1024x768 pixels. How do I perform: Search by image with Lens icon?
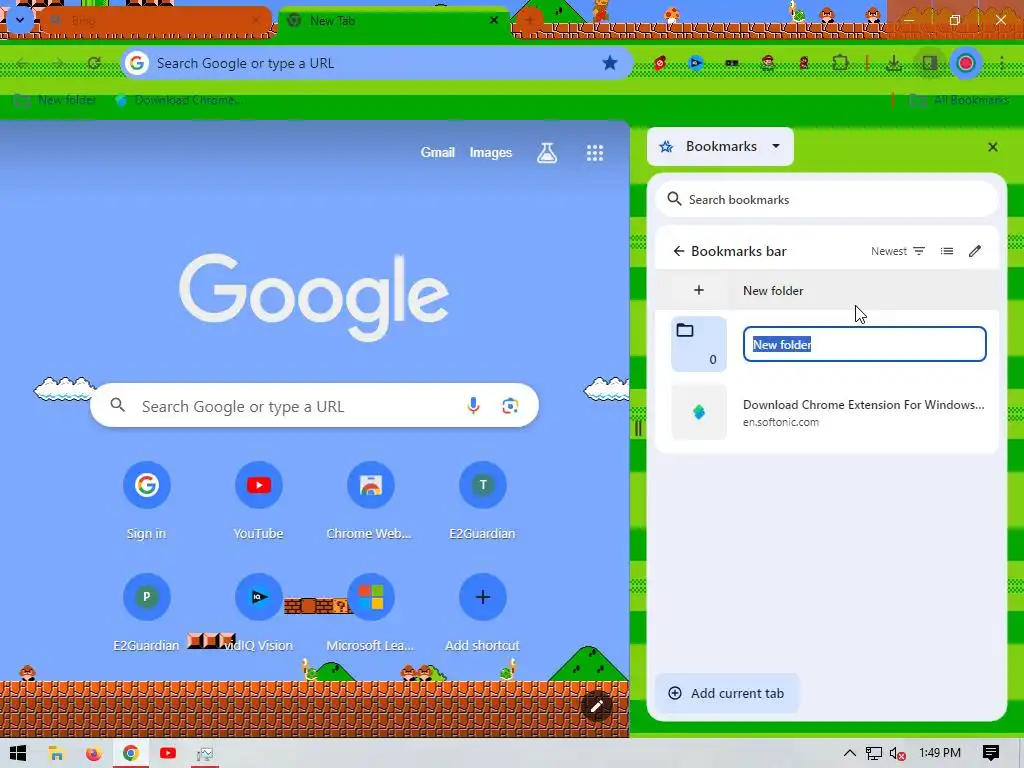pyautogui.click(x=510, y=406)
